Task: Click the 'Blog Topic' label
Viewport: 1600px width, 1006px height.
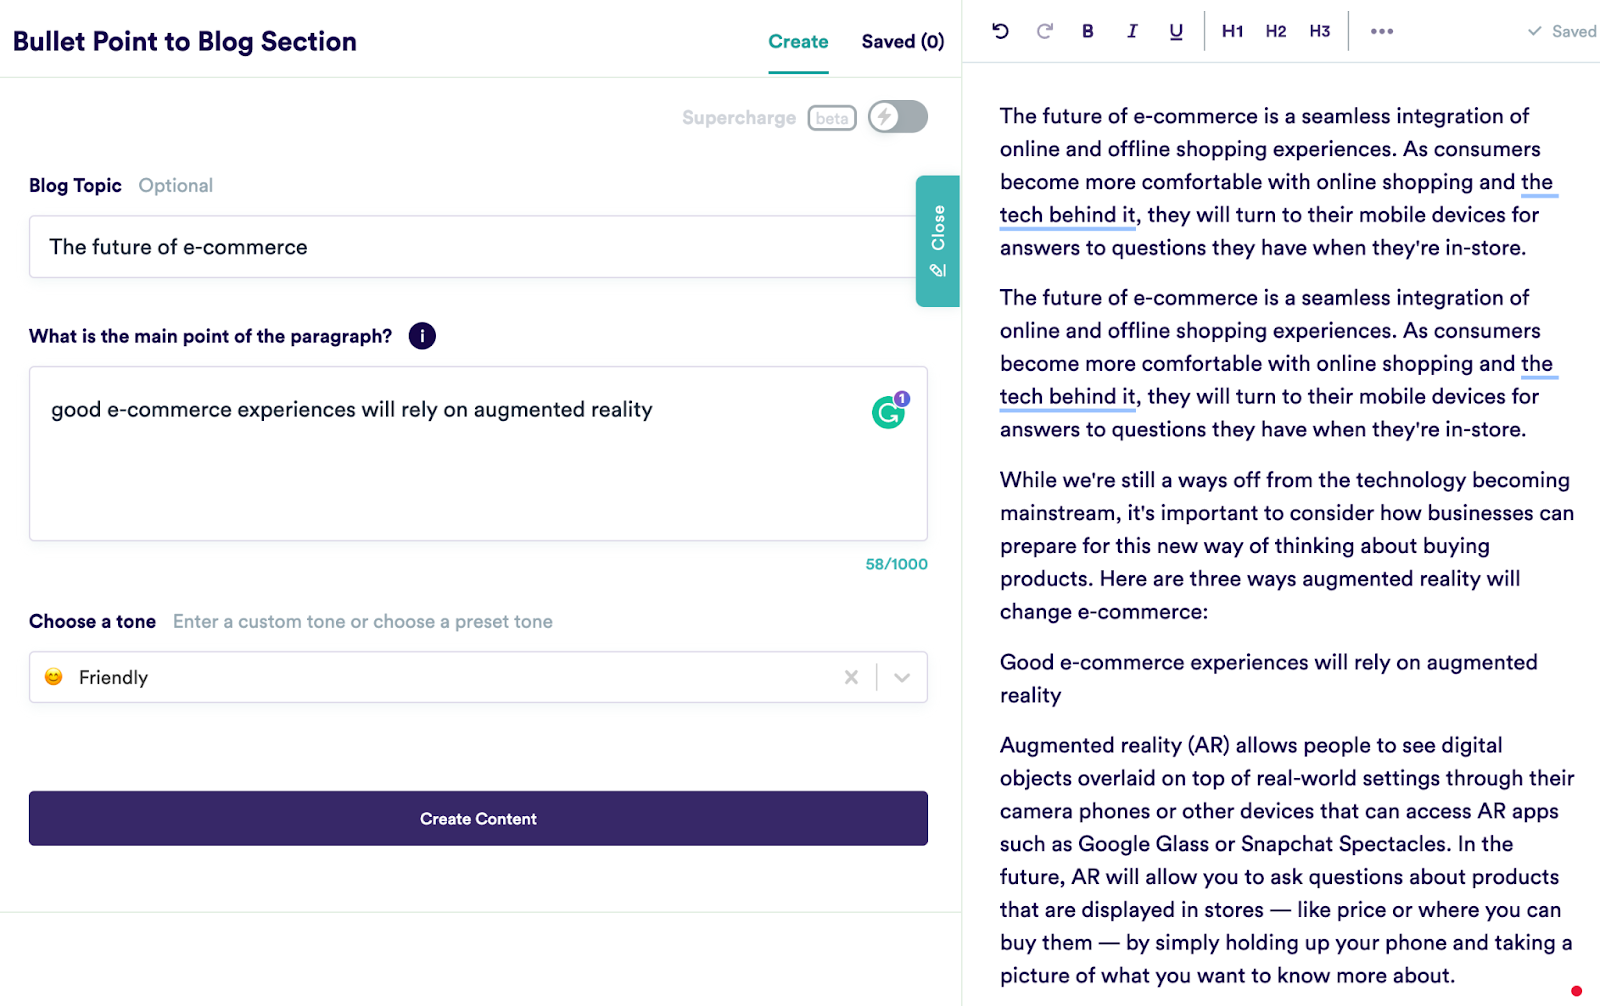Action: click(x=75, y=186)
